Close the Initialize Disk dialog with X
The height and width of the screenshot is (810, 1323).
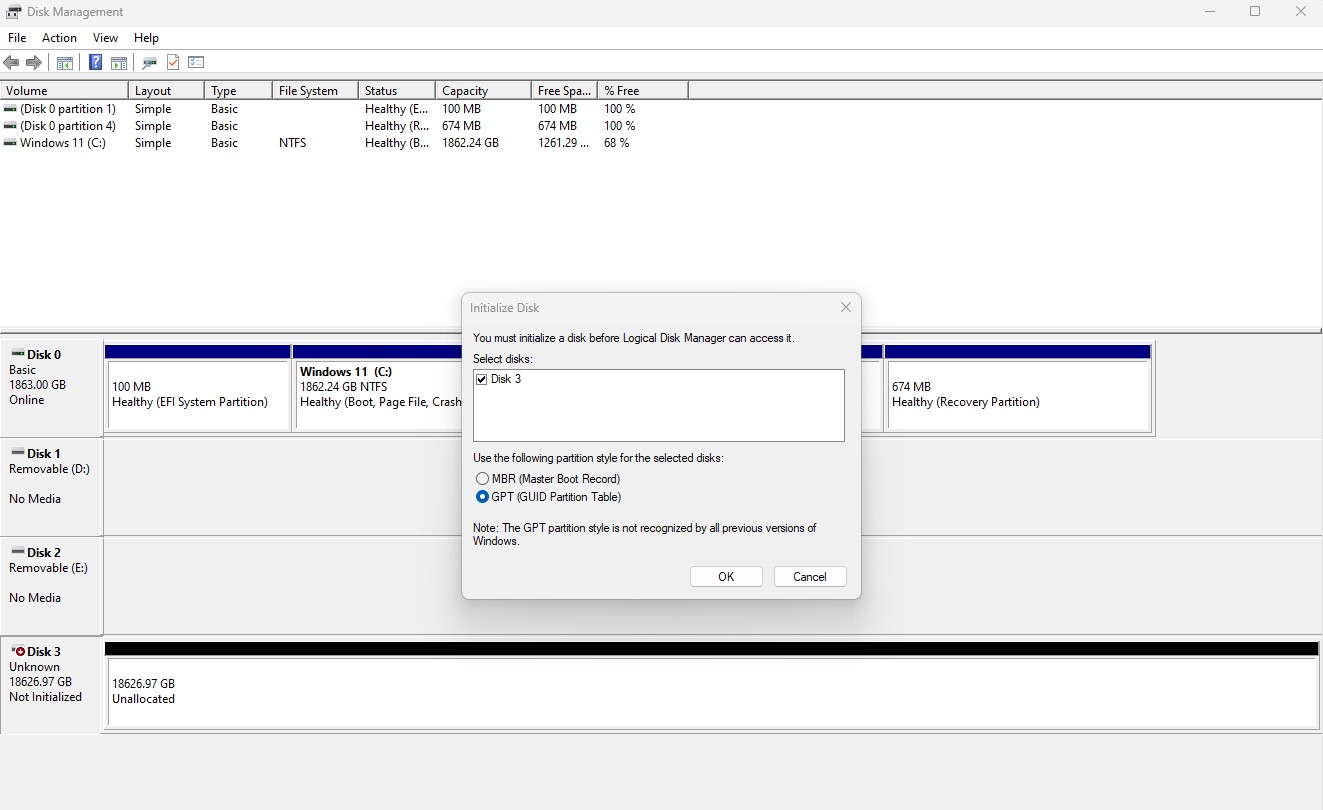[x=845, y=308]
